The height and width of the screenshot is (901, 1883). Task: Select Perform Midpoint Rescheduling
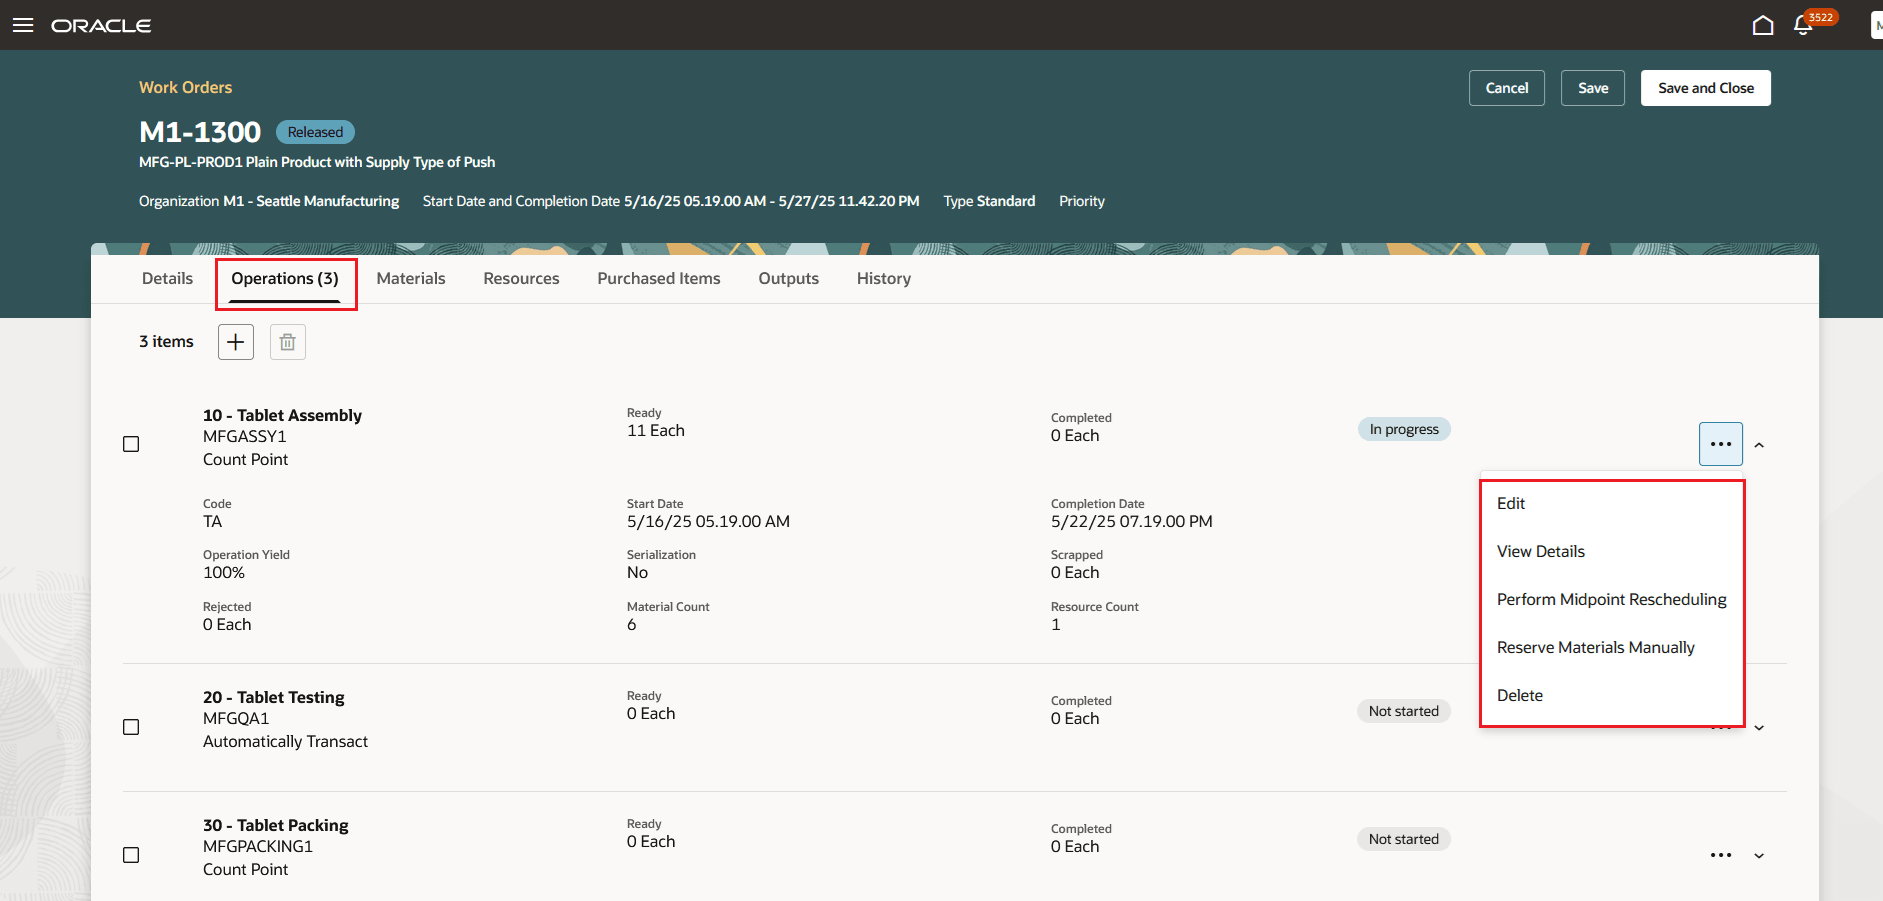pyautogui.click(x=1612, y=600)
